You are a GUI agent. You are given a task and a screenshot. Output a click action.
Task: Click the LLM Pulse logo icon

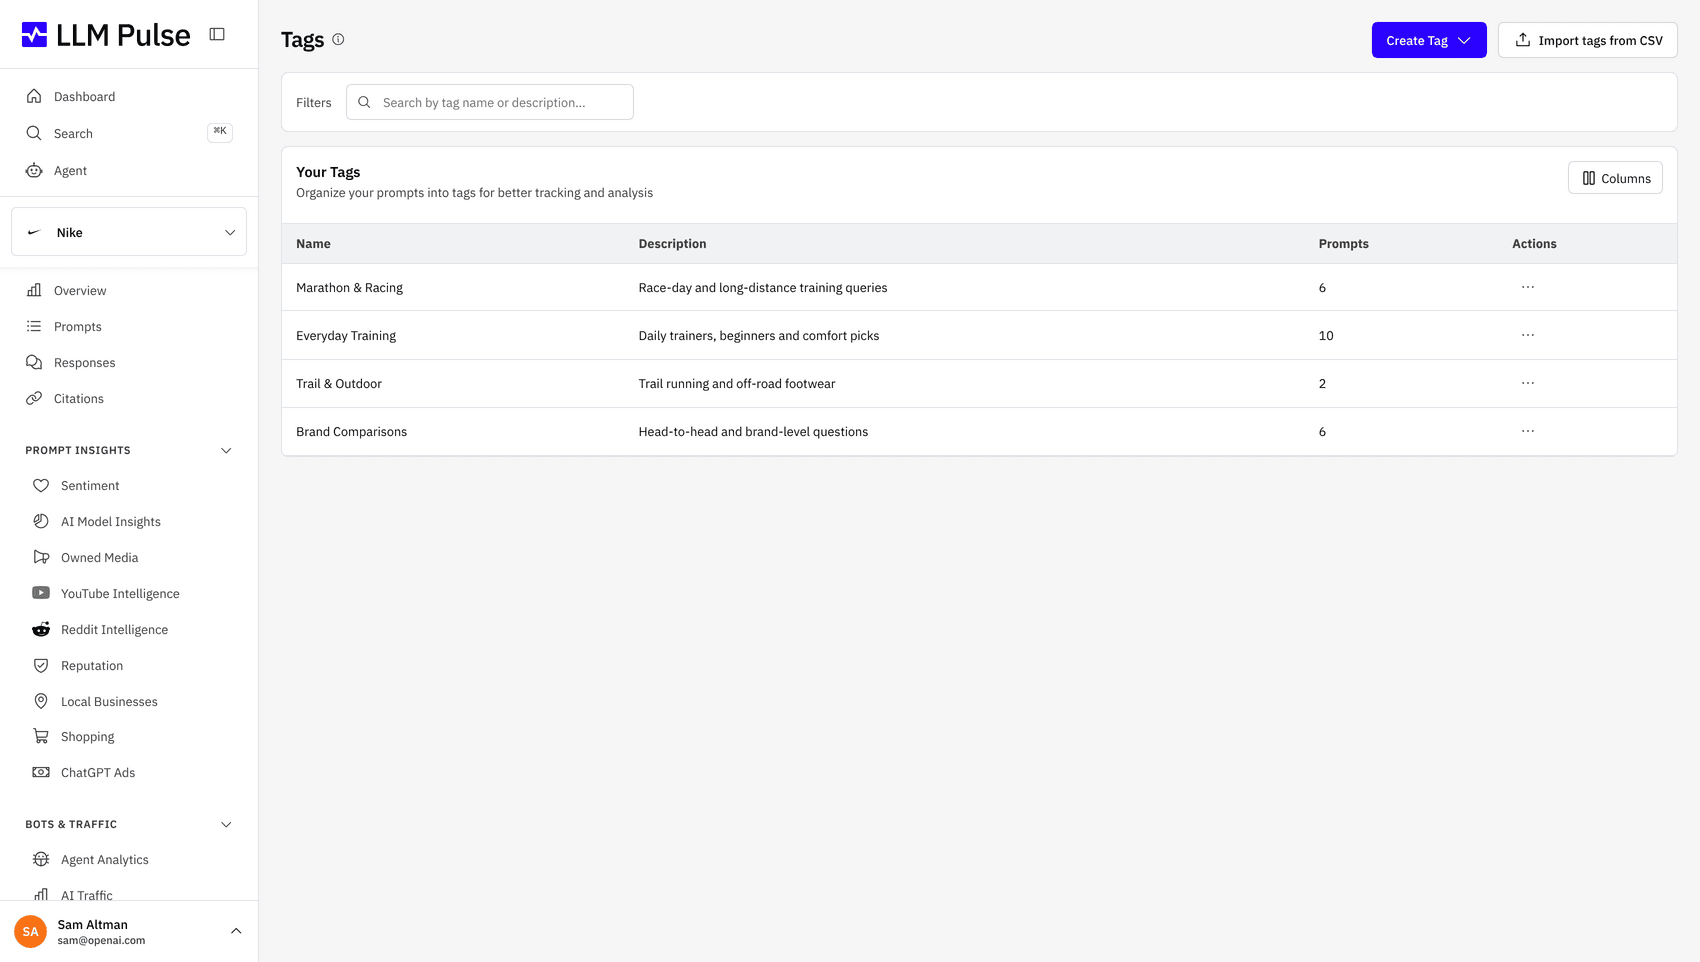click(34, 35)
